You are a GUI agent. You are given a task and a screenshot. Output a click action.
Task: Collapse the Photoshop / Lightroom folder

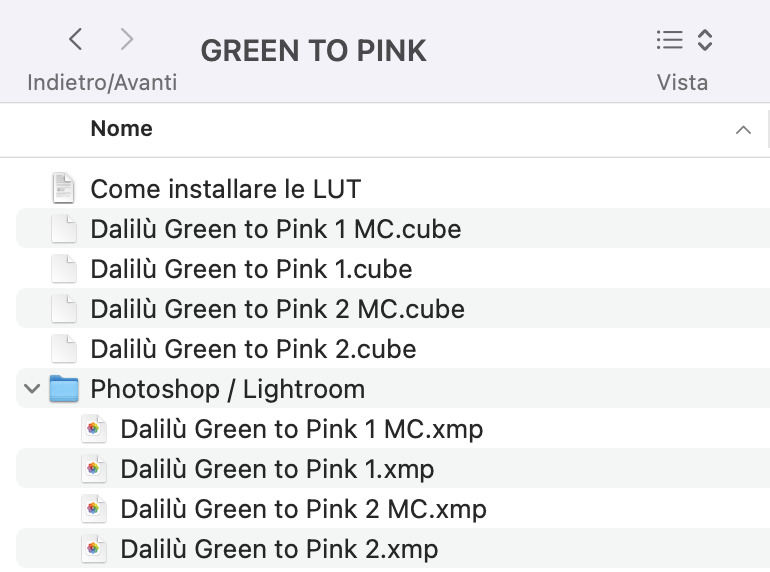coord(32,389)
